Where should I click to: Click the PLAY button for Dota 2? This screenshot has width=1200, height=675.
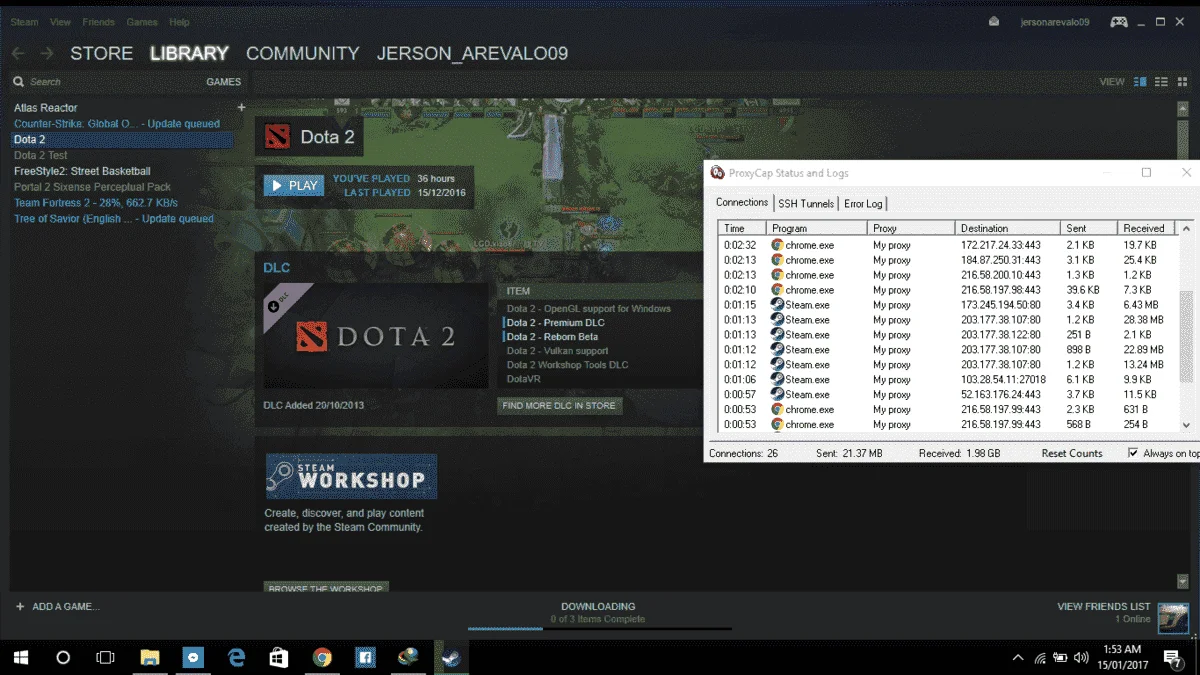[x=293, y=185]
